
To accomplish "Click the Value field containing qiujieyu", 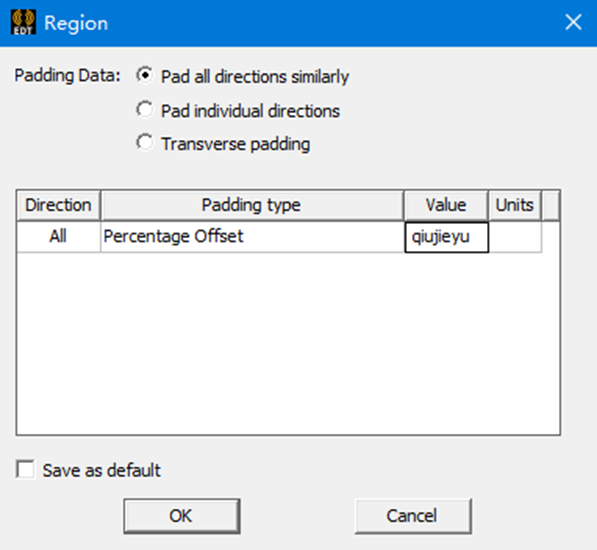I will point(446,237).
